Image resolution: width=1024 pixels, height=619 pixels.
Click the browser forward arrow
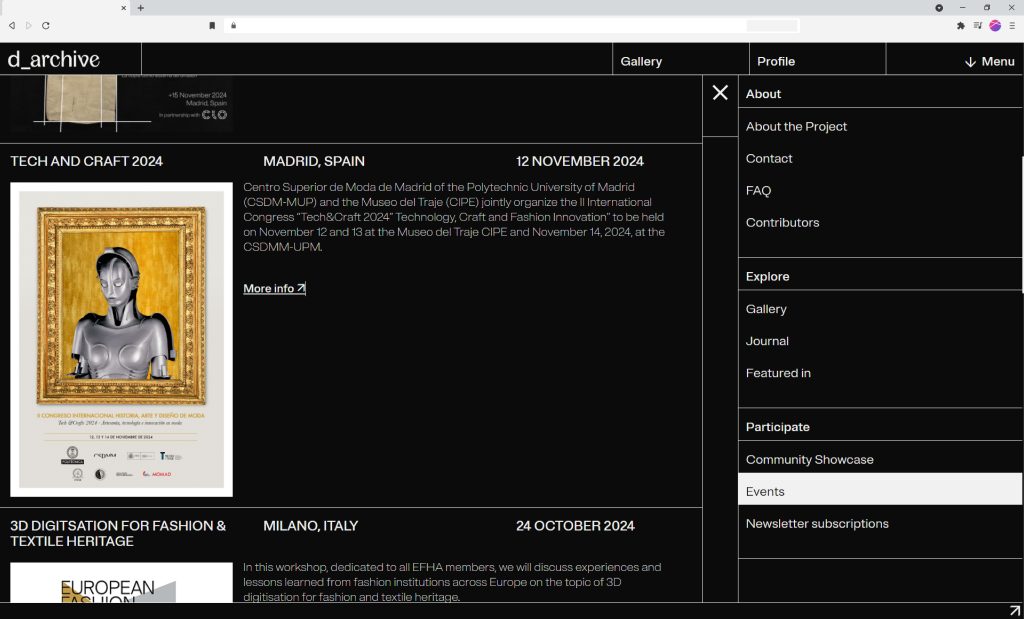tap(28, 25)
